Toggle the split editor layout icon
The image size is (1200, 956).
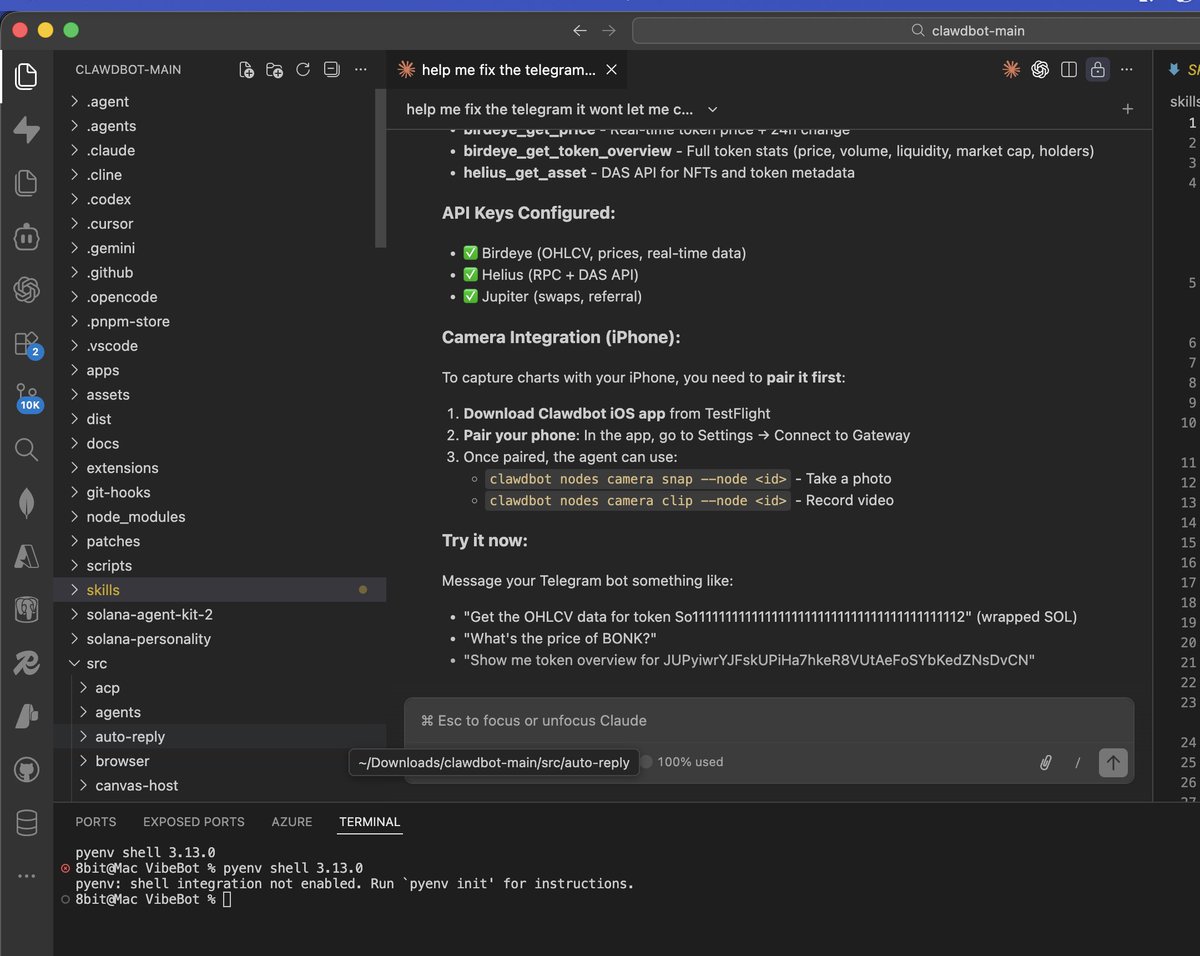tap(1068, 70)
